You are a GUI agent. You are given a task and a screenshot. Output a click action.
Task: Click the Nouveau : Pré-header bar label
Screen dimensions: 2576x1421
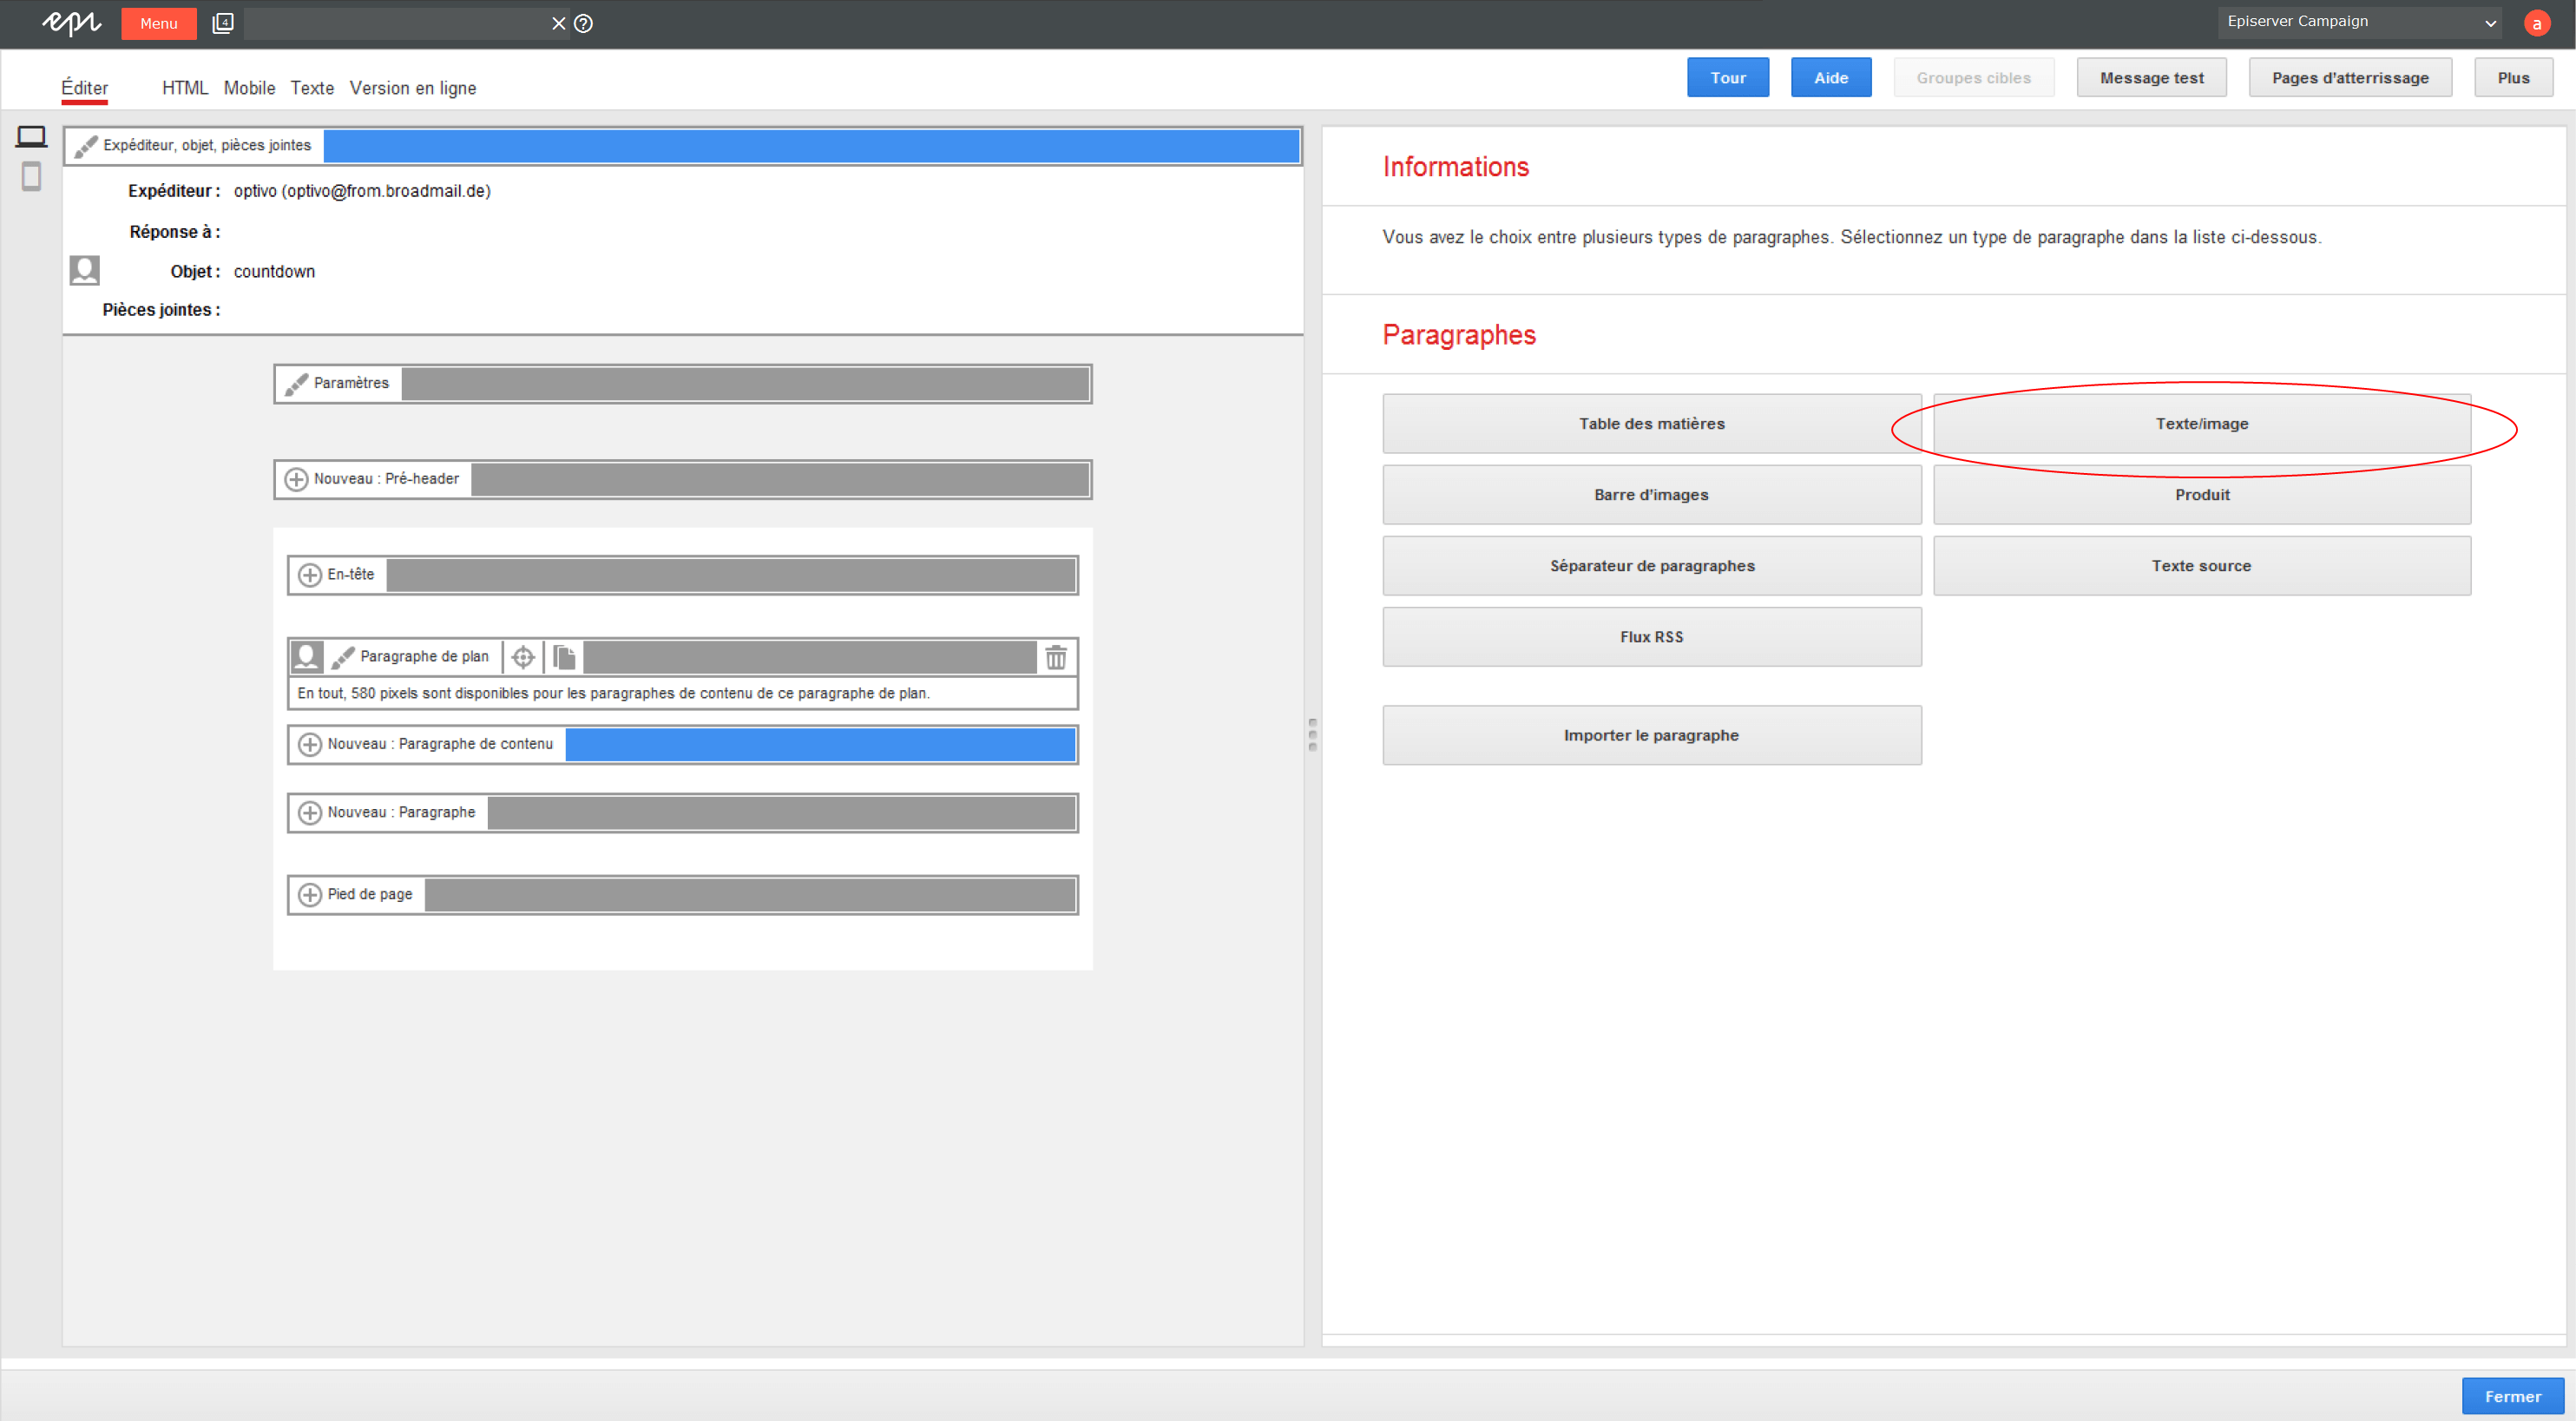click(x=386, y=480)
